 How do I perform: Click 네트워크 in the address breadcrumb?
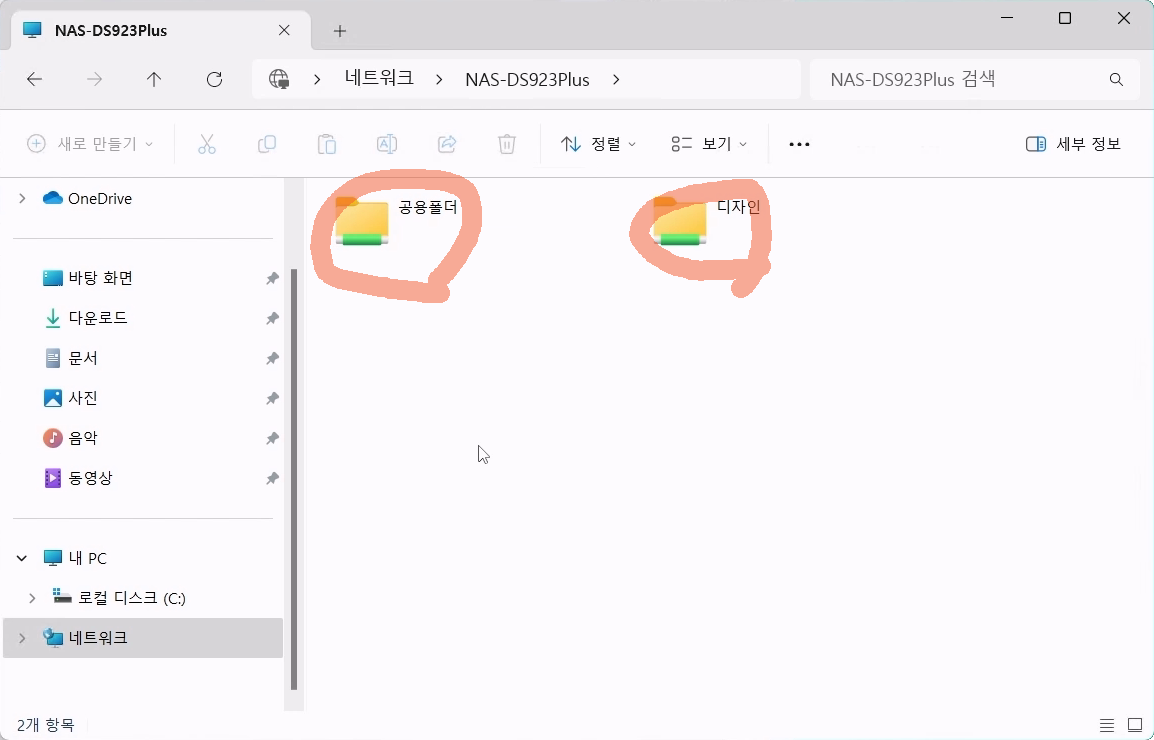pyautogui.click(x=379, y=79)
